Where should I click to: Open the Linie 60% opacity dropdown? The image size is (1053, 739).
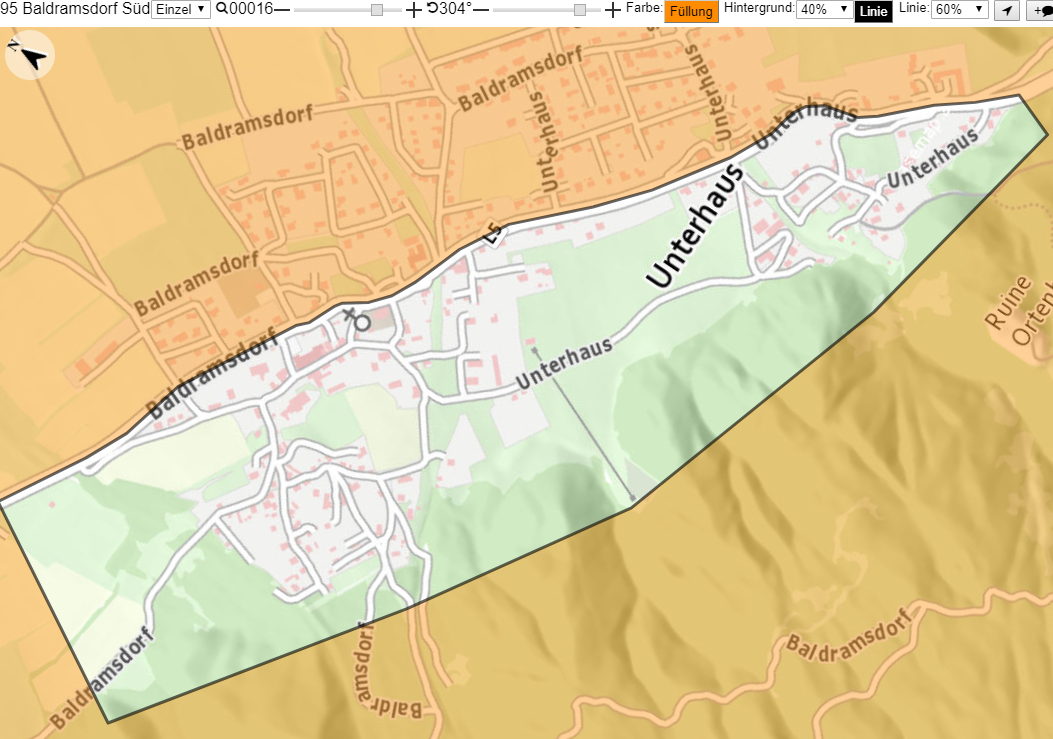pos(959,9)
